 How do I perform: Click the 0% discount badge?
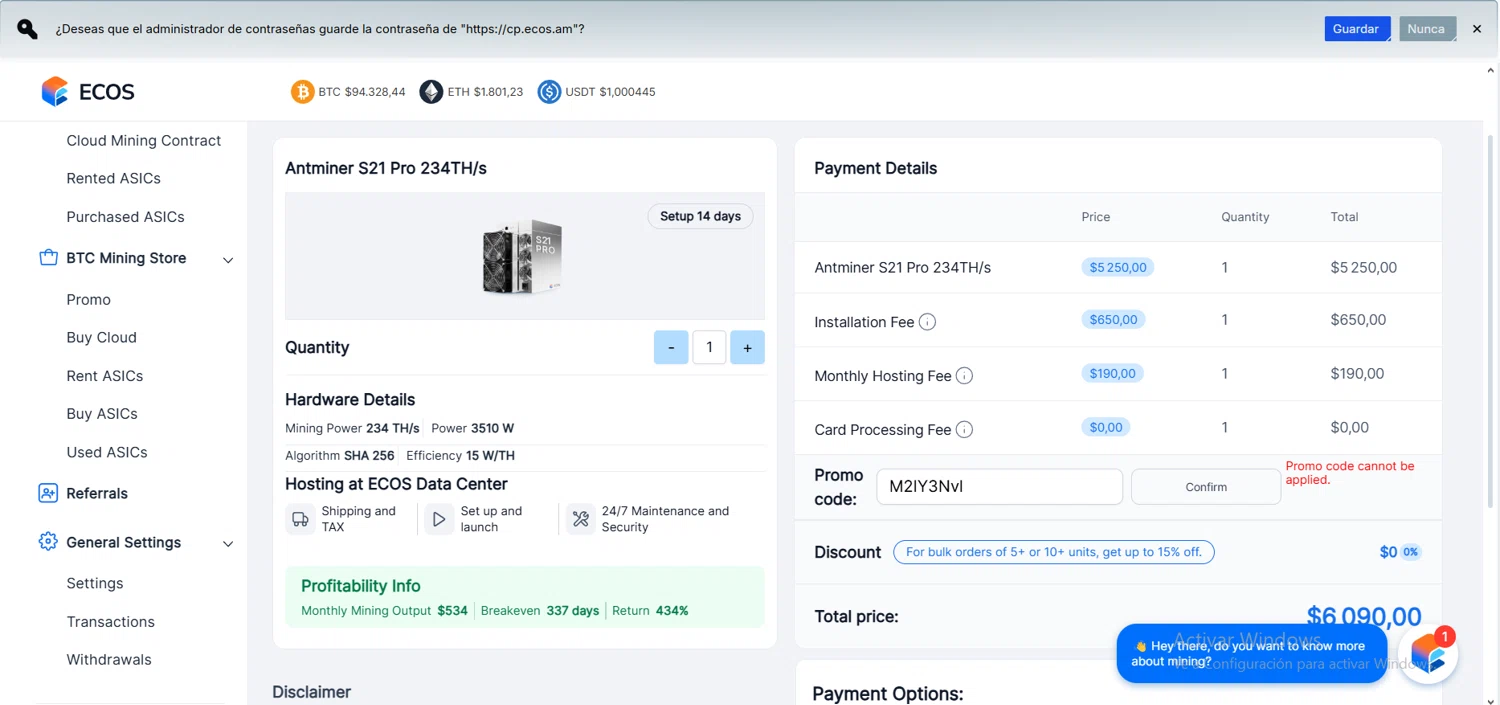pos(1410,552)
